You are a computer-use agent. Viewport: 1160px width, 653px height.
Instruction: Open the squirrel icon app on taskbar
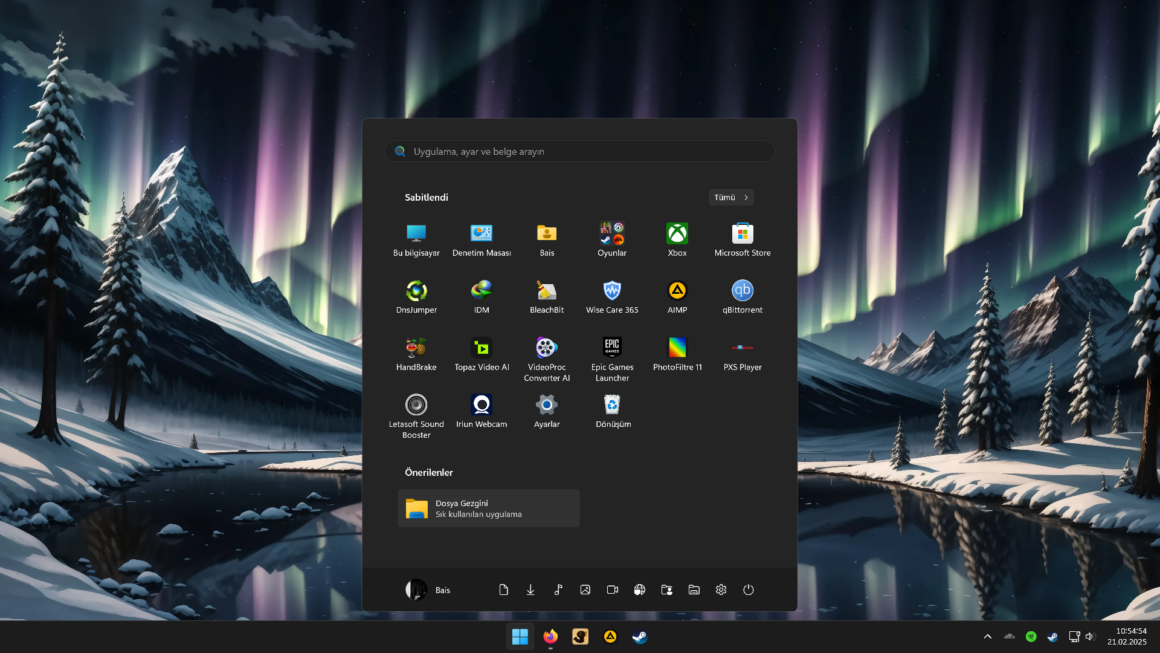pyautogui.click(x=580, y=637)
